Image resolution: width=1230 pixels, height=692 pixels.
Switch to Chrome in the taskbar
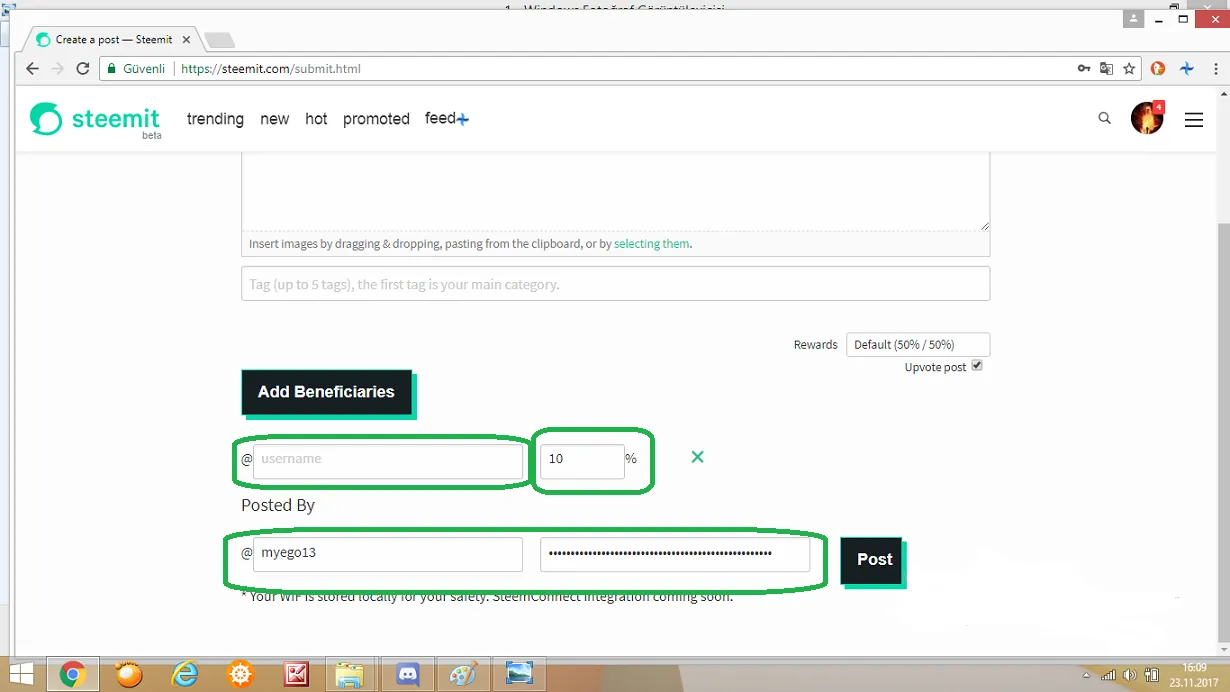[x=71, y=675]
